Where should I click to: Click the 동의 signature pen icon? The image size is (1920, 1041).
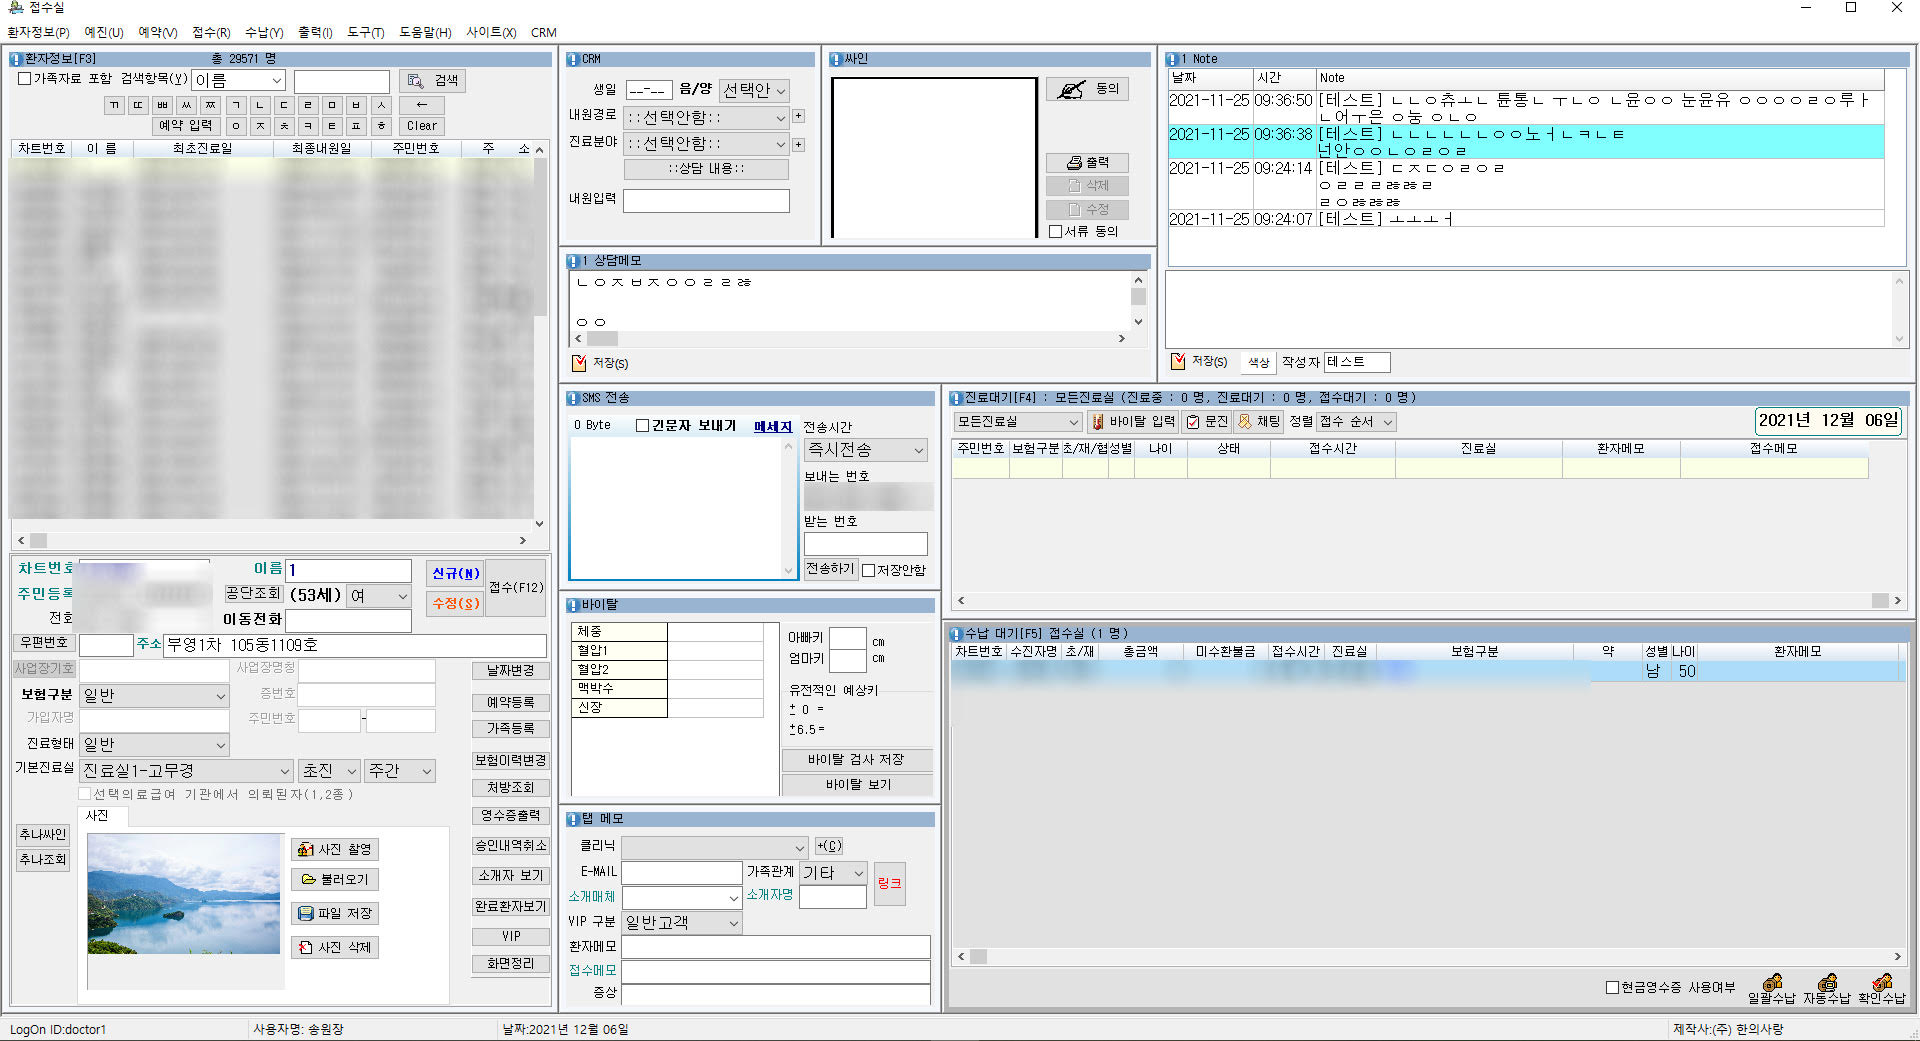(x=1087, y=89)
